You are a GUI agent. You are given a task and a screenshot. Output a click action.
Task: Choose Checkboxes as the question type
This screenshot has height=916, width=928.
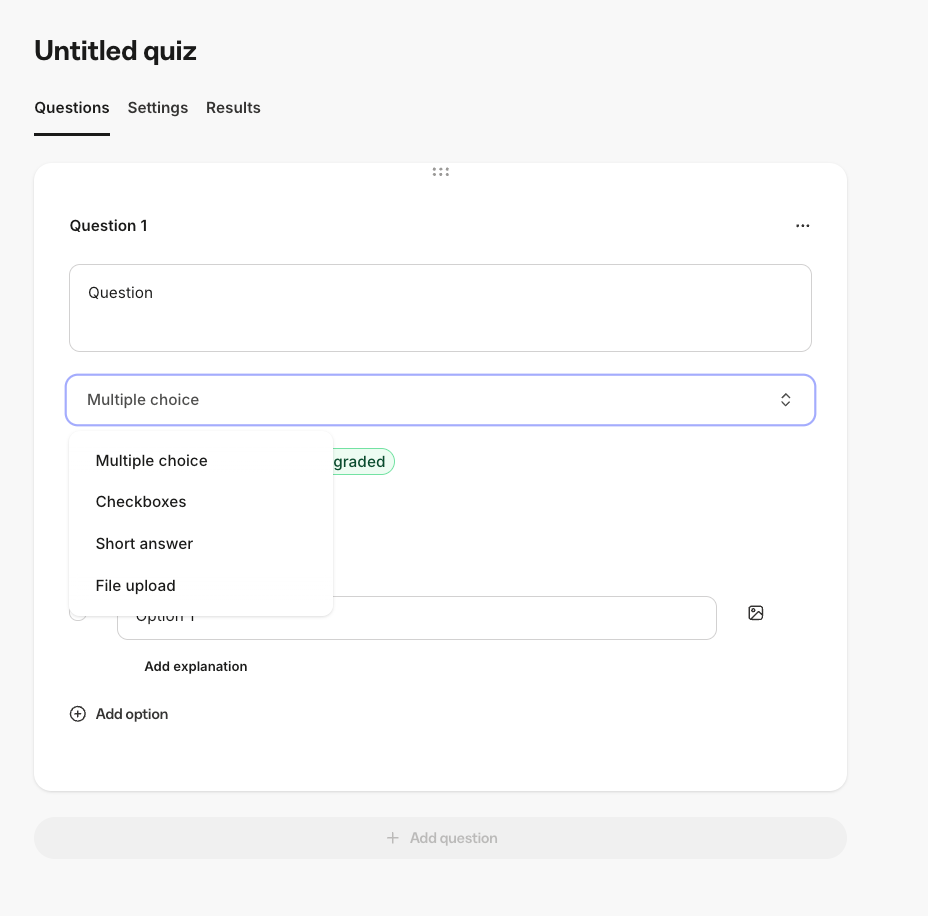click(x=141, y=502)
